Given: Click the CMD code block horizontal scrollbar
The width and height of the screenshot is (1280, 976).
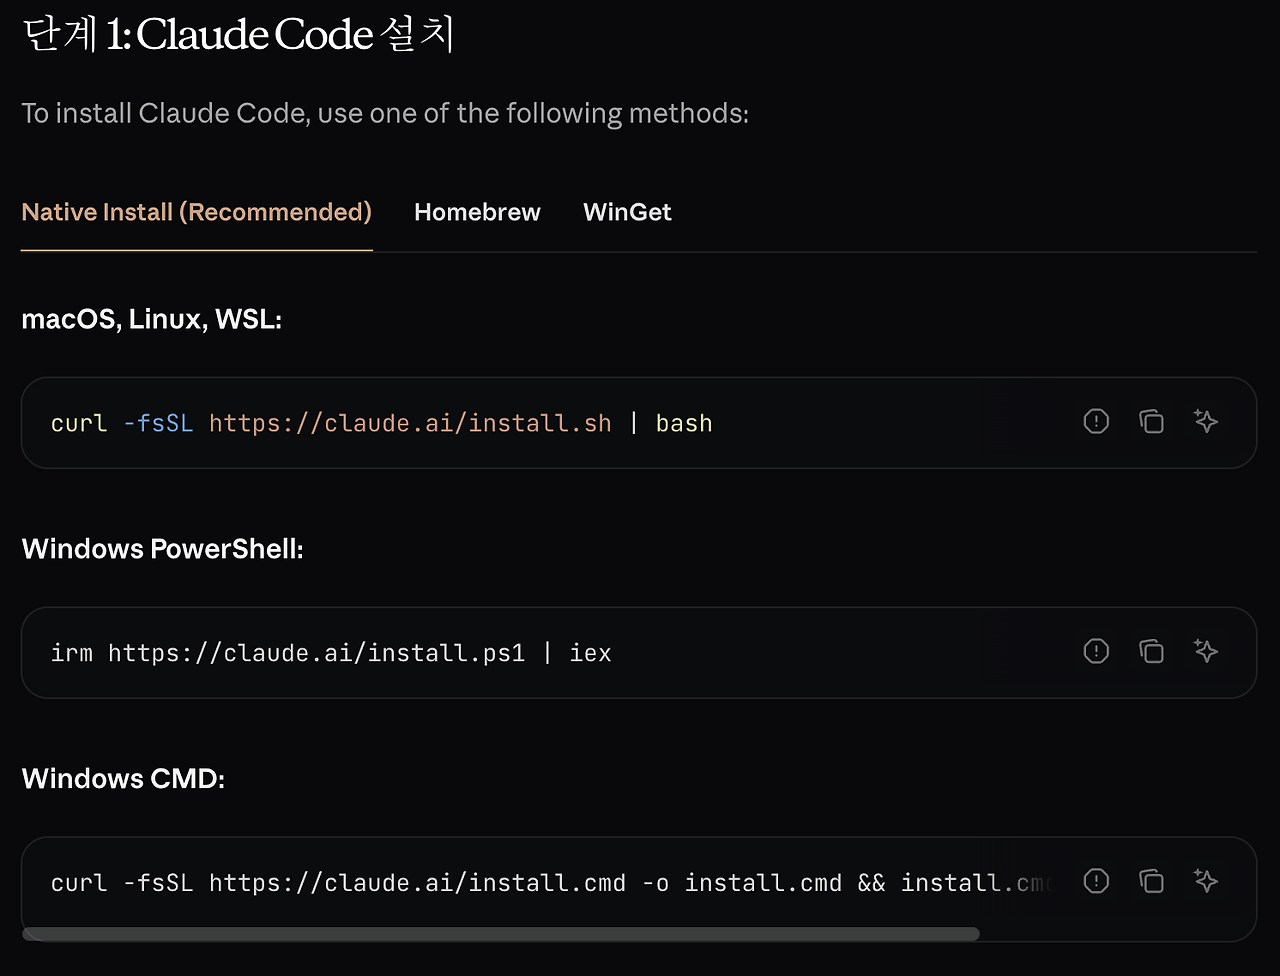Looking at the screenshot, I should point(500,934).
